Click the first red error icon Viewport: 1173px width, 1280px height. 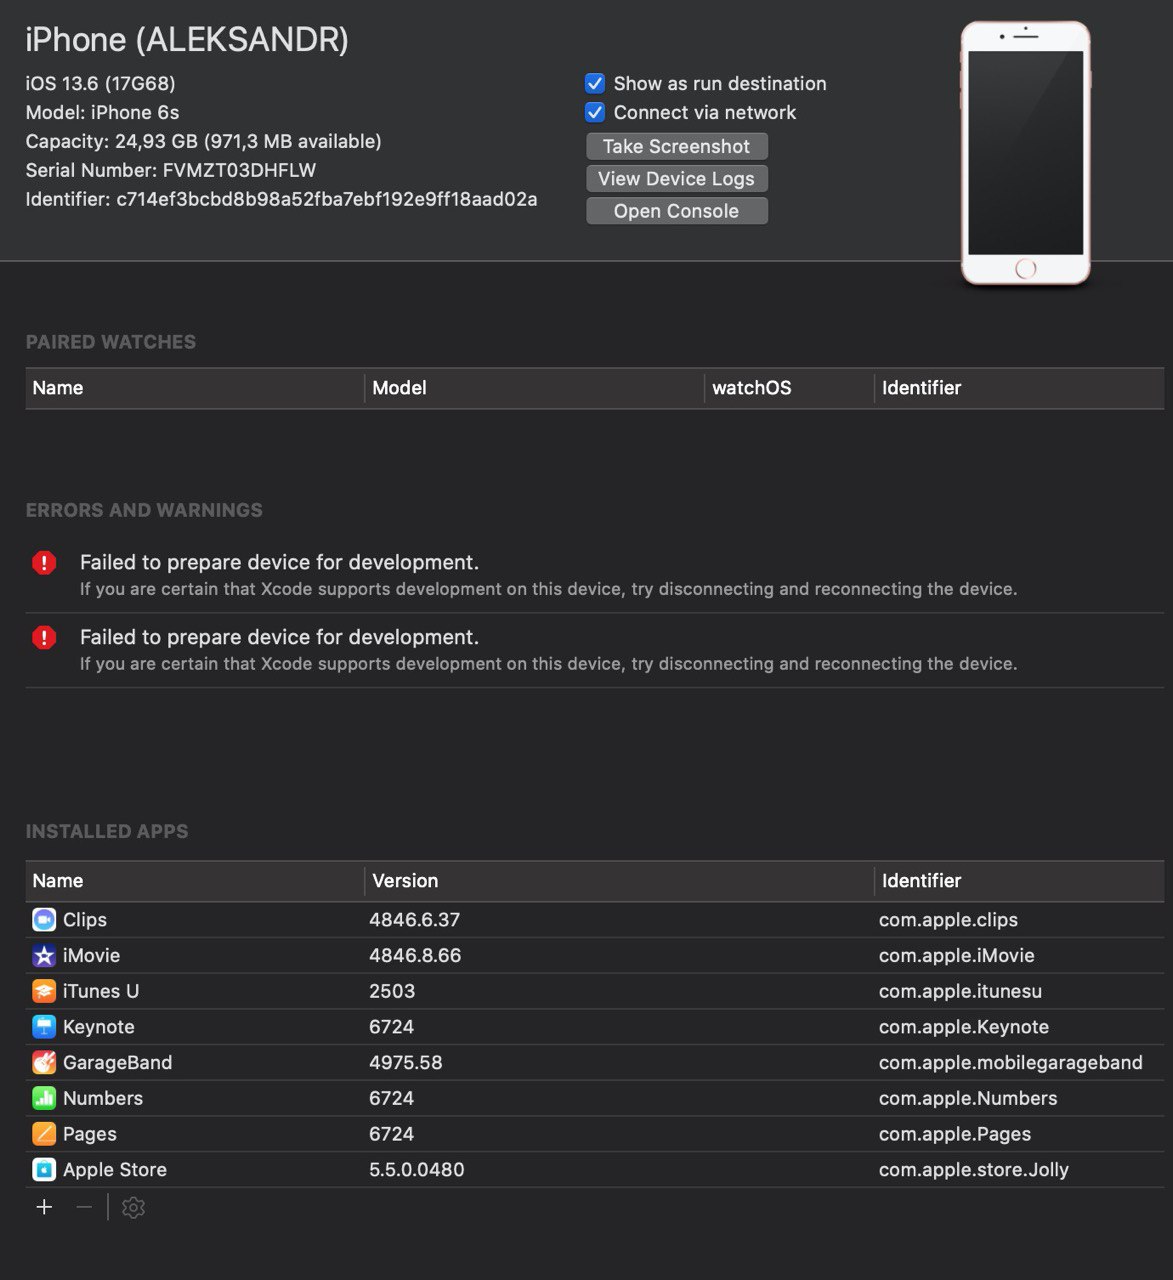[44, 563]
